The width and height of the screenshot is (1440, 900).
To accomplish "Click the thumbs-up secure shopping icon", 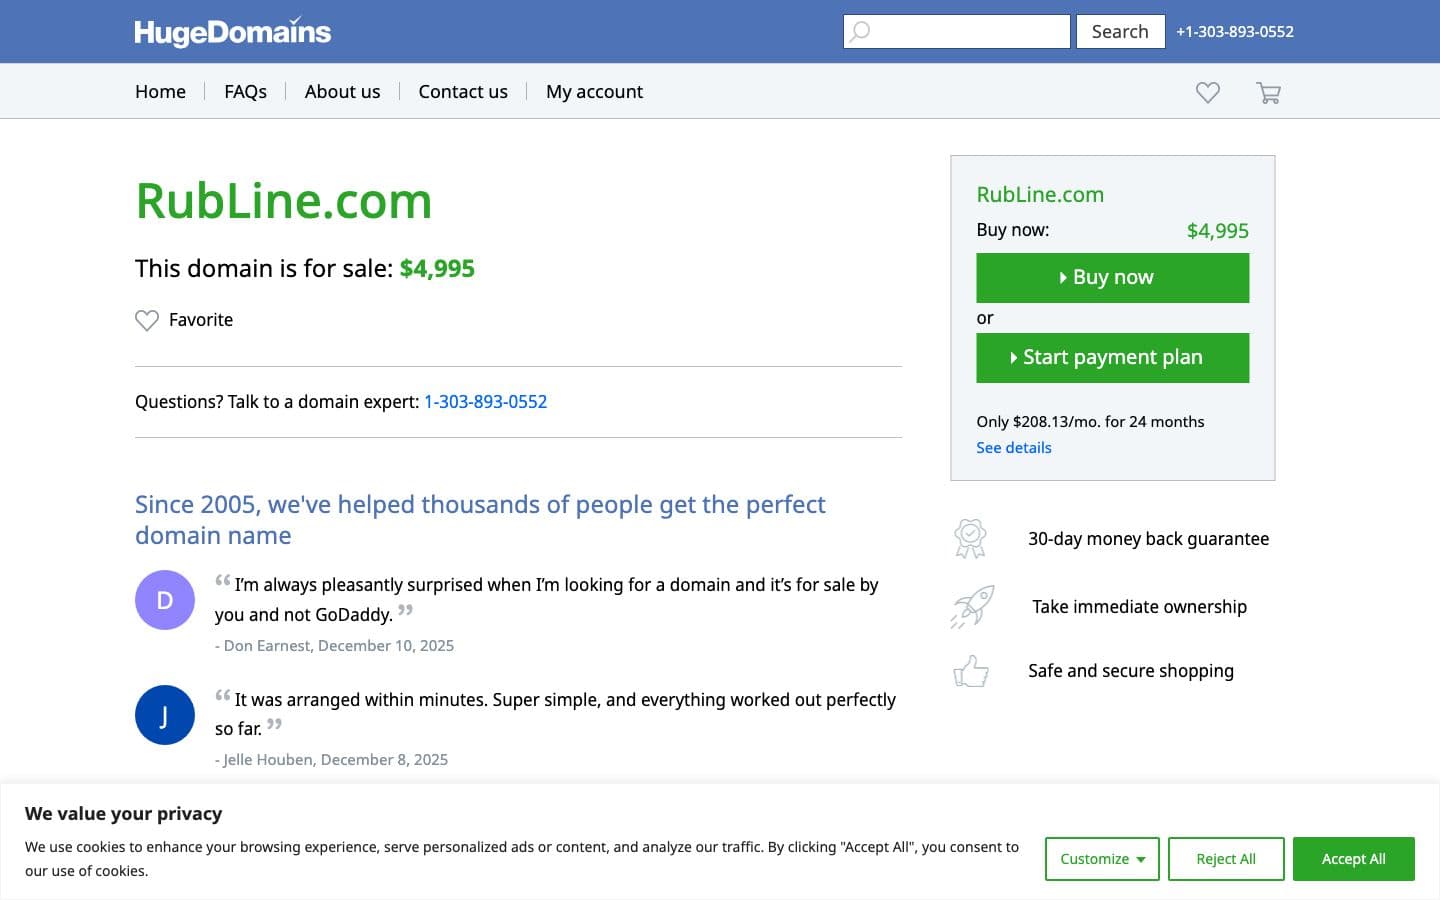I will [971, 671].
